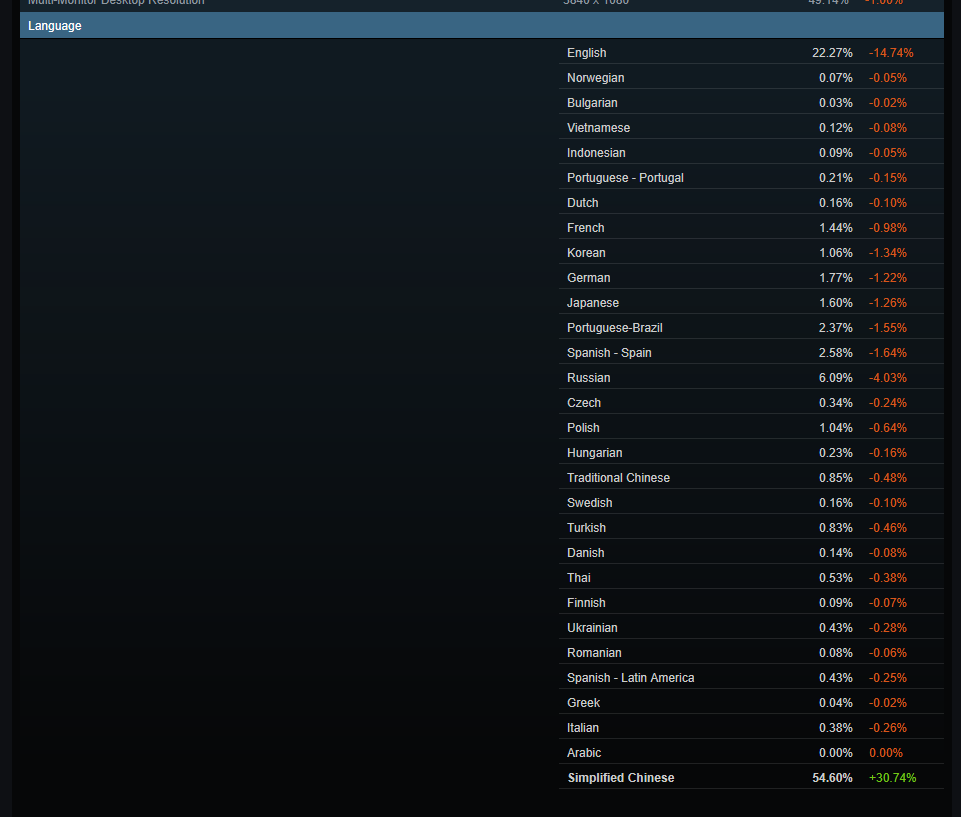Image resolution: width=961 pixels, height=817 pixels.
Task: Select the Czech entry
Action: point(751,403)
